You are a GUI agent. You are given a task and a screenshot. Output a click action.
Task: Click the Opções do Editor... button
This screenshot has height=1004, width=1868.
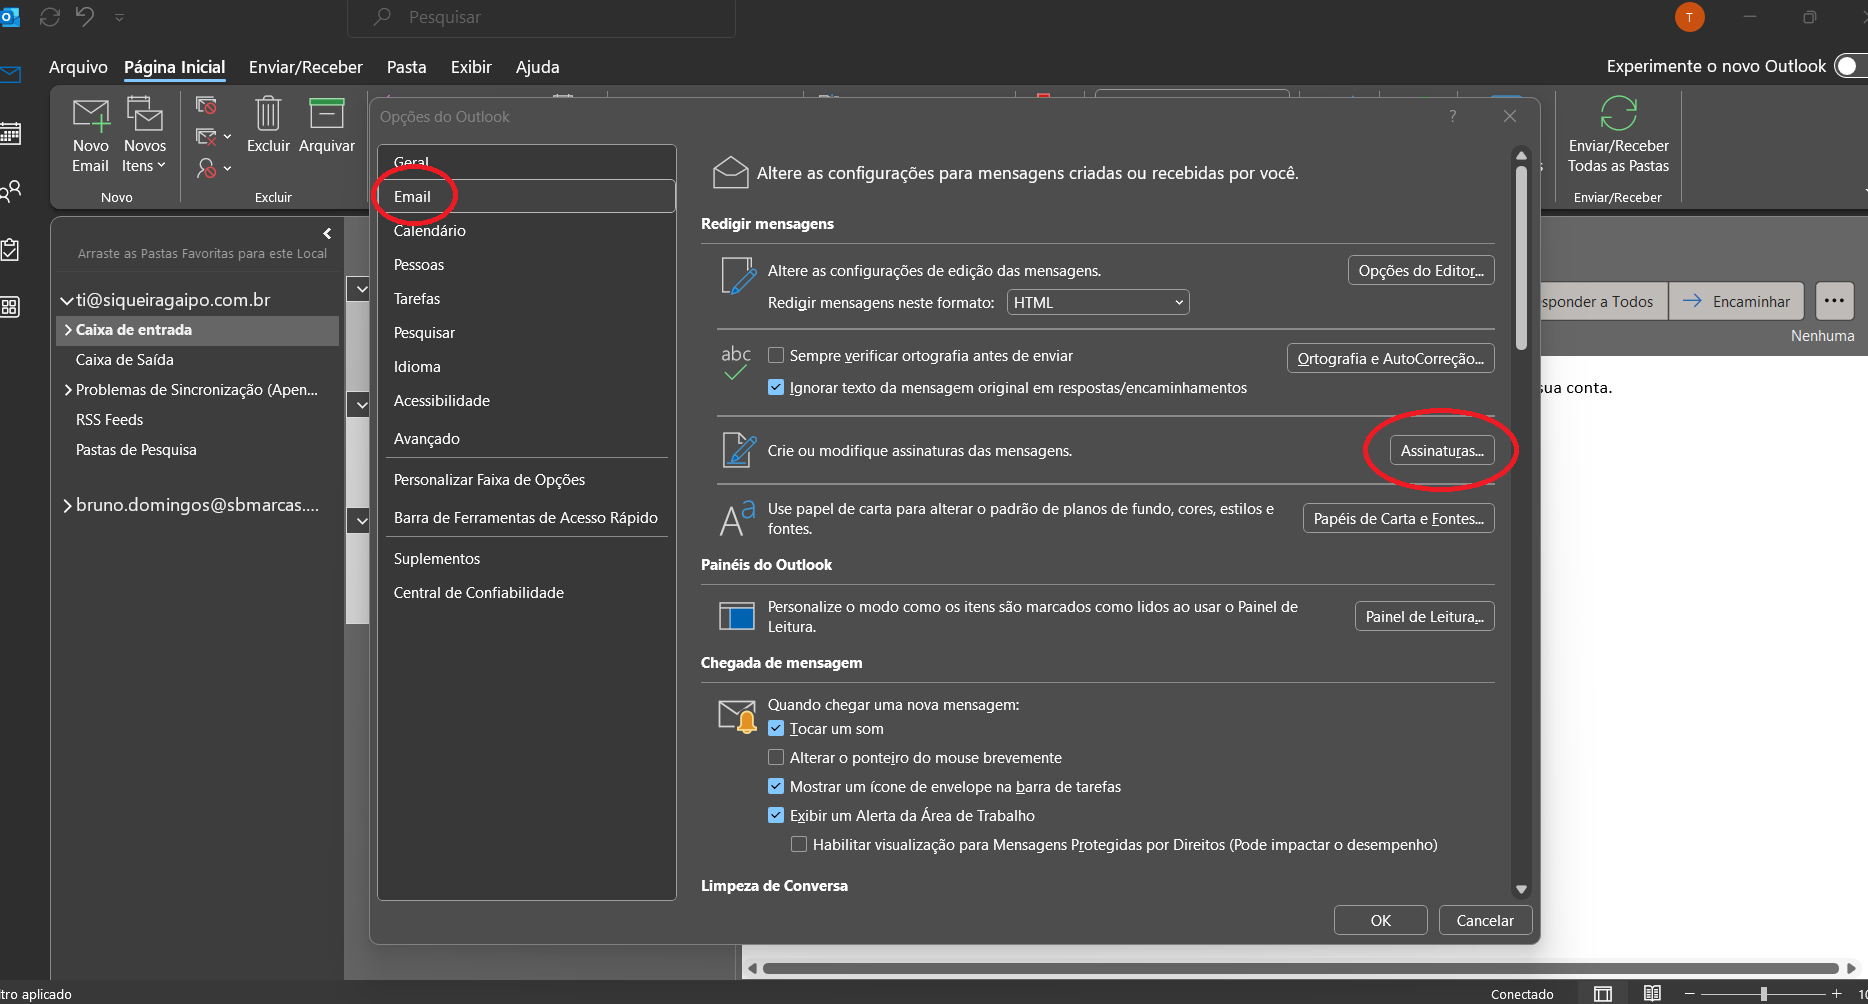pos(1421,271)
